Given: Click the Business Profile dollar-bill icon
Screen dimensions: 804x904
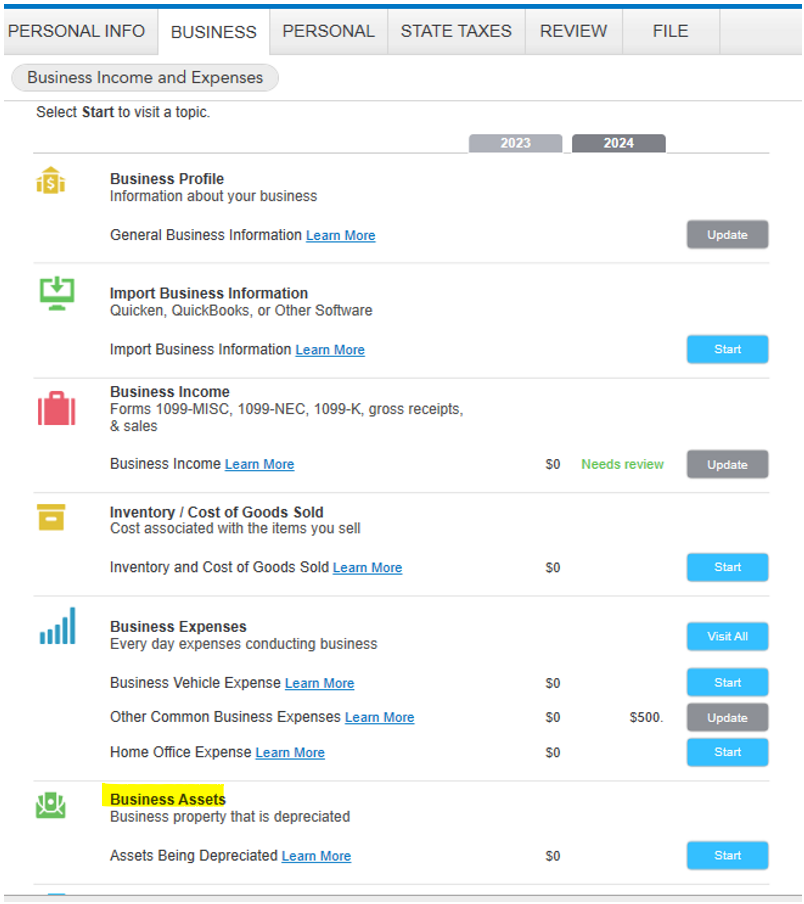Looking at the screenshot, I should (51, 181).
